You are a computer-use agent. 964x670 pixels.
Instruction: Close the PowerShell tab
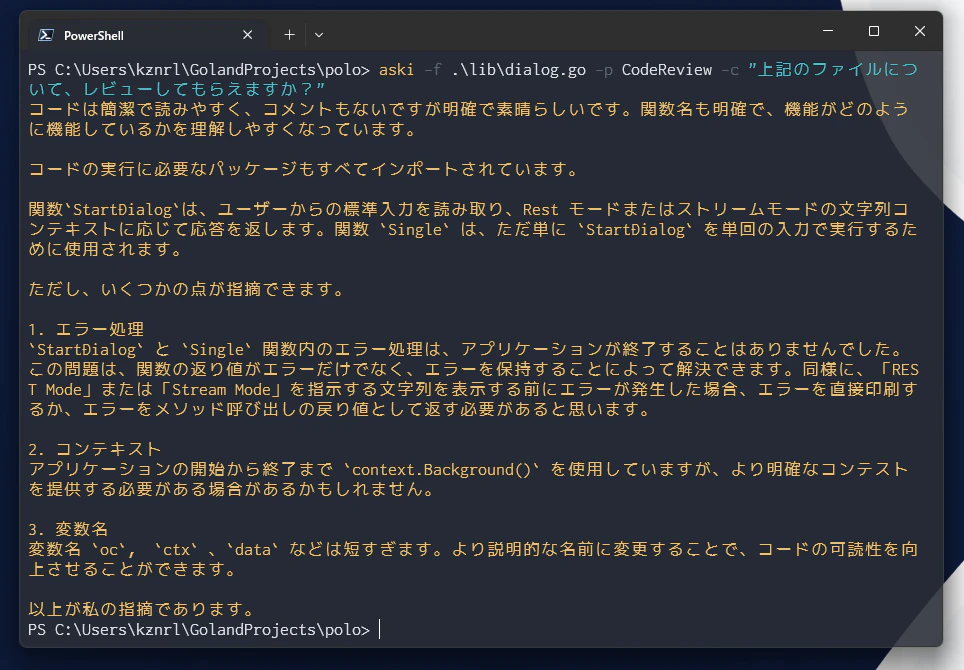(247, 35)
